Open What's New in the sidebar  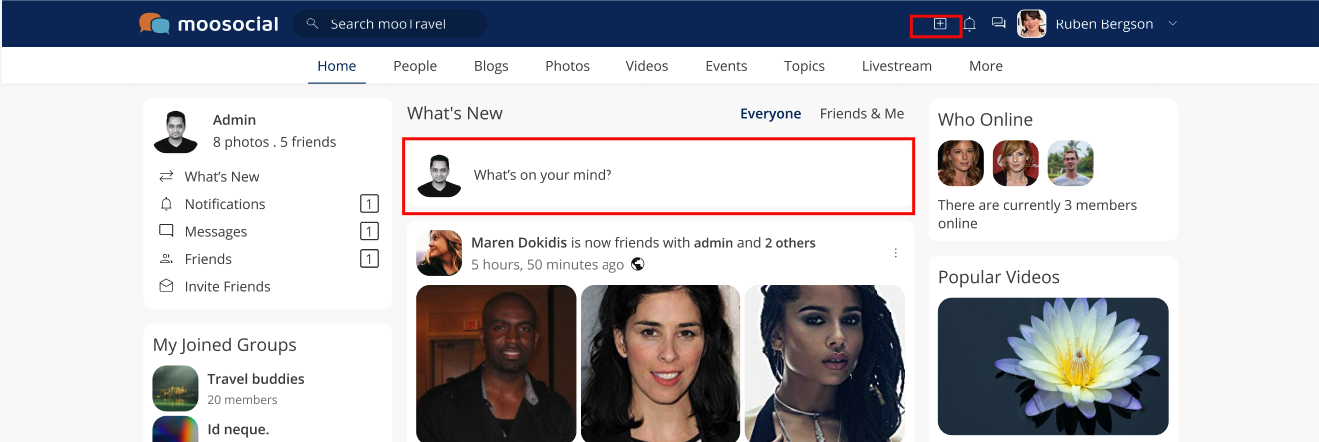coord(222,176)
